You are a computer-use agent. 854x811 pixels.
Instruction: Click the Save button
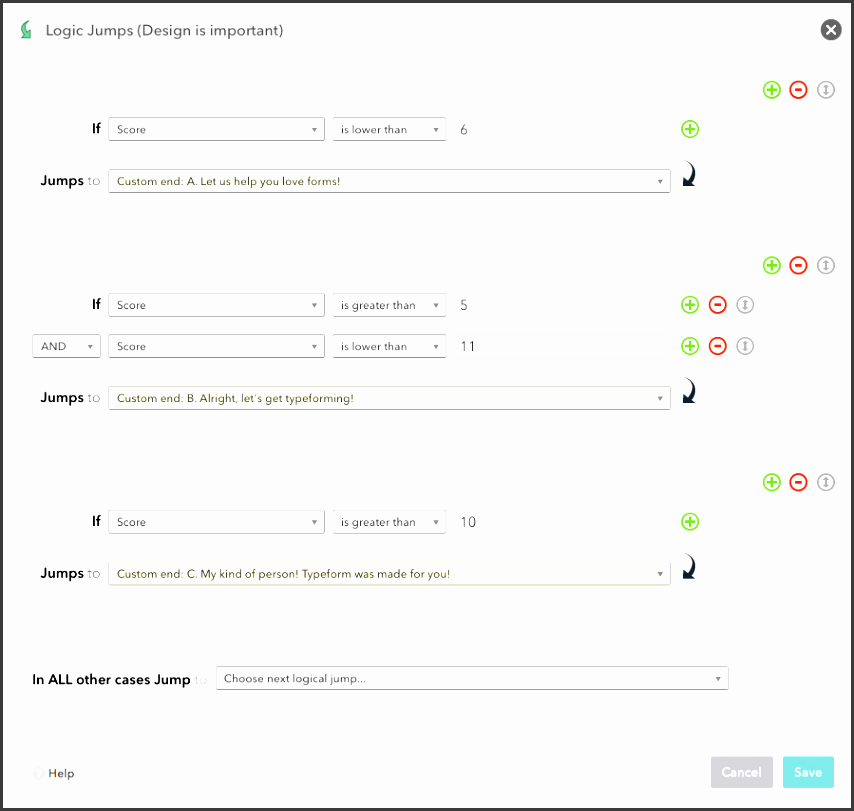[x=808, y=772]
